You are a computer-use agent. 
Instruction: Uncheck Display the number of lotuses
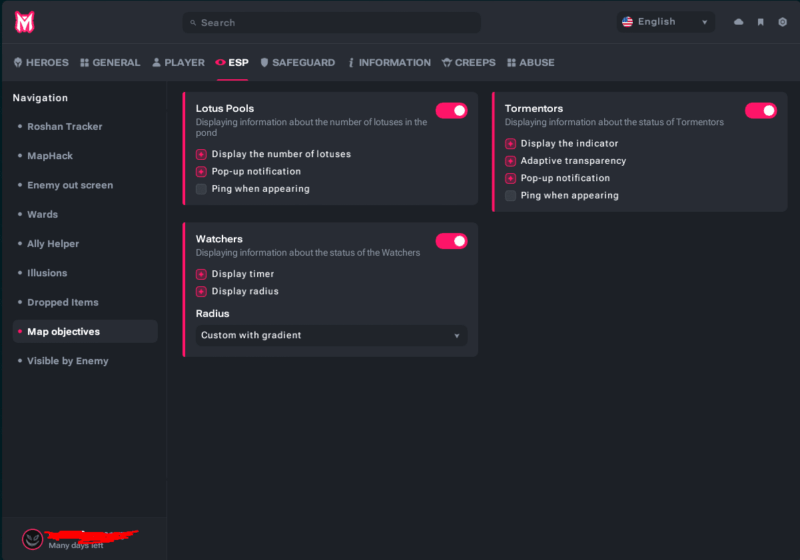coord(201,154)
